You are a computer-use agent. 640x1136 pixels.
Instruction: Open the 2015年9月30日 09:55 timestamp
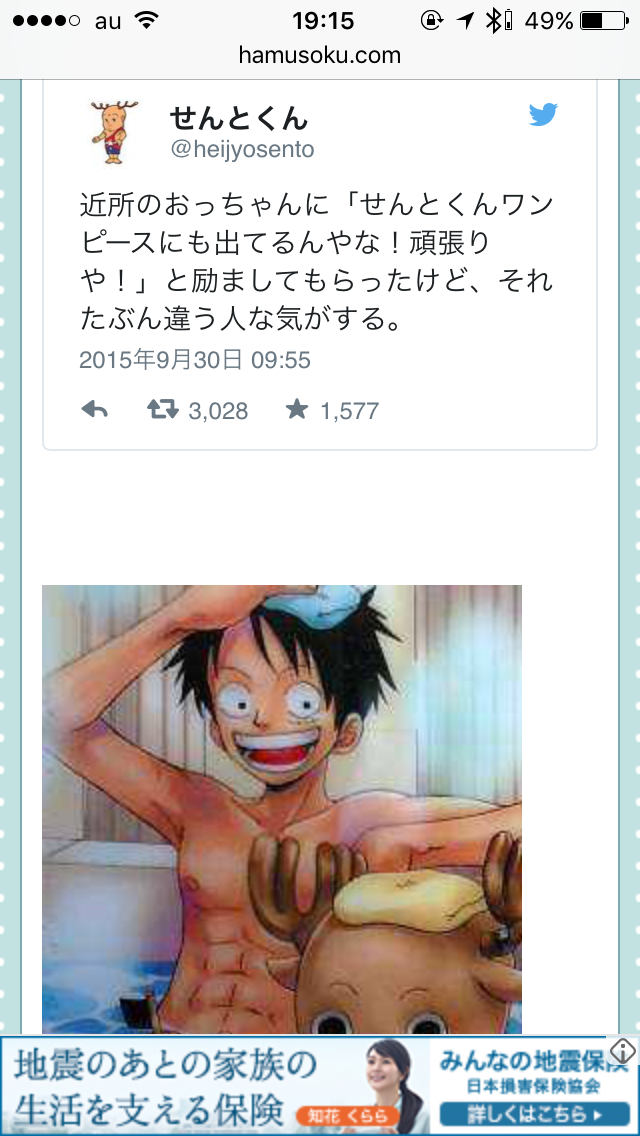click(x=195, y=360)
